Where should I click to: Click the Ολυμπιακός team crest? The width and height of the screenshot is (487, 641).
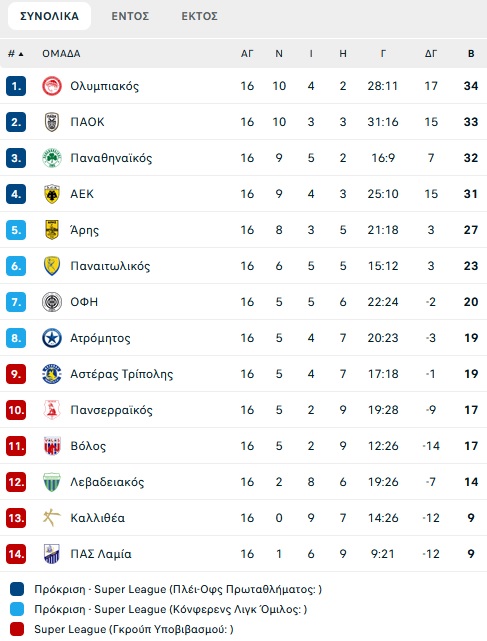point(52,86)
